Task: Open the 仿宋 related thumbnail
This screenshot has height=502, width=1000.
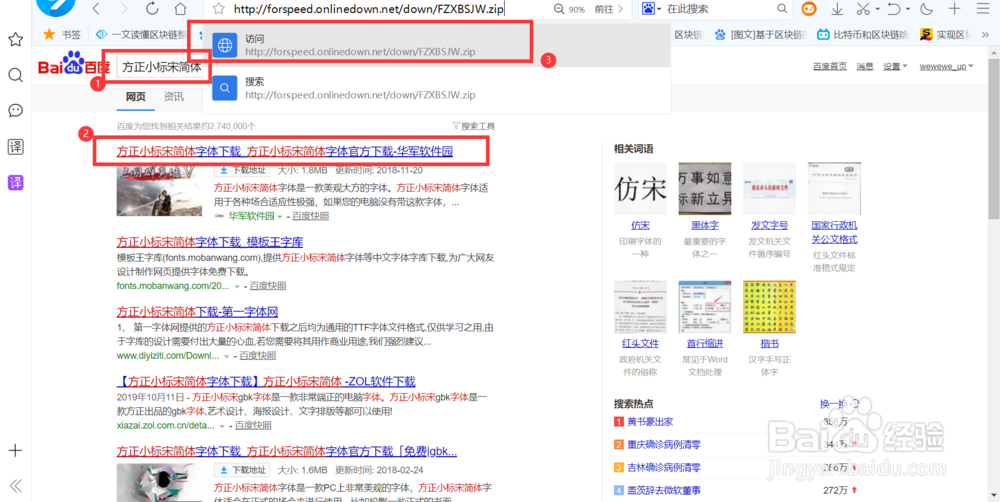Action: point(640,189)
